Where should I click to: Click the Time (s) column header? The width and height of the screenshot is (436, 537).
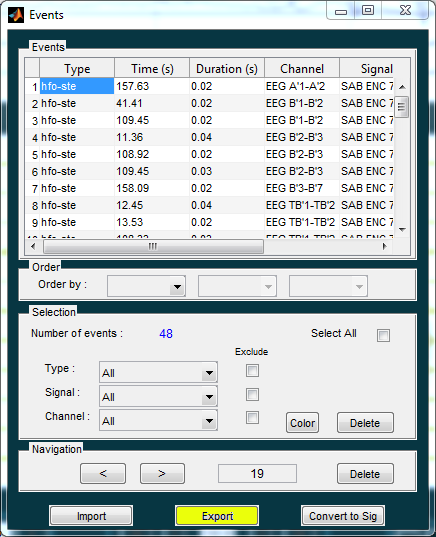152,69
